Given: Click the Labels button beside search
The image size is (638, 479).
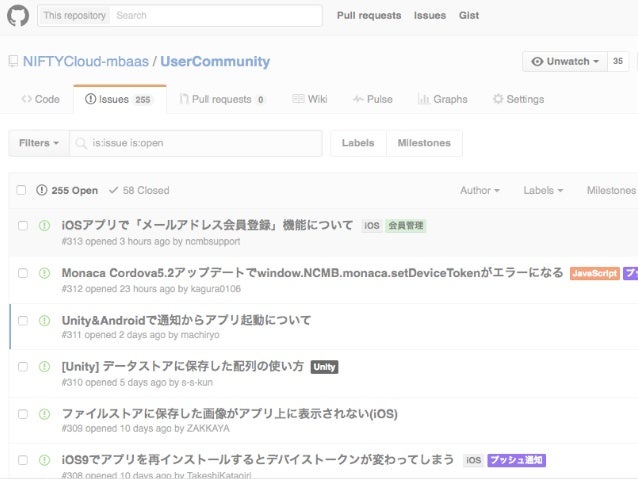Looking at the screenshot, I should [x=358, y=143].
